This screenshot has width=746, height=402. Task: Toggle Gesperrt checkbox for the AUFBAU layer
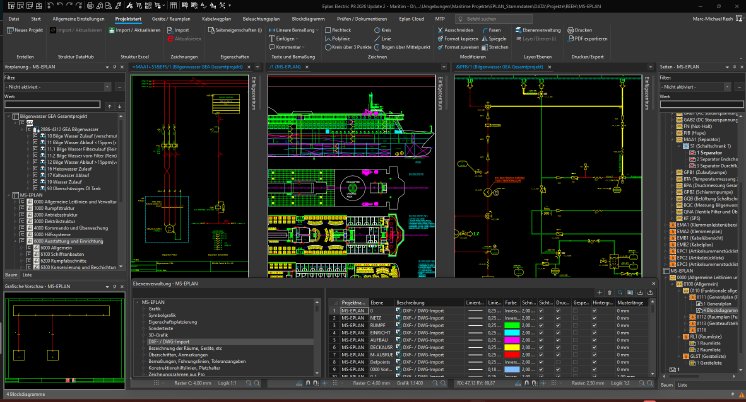pos(576,340)
